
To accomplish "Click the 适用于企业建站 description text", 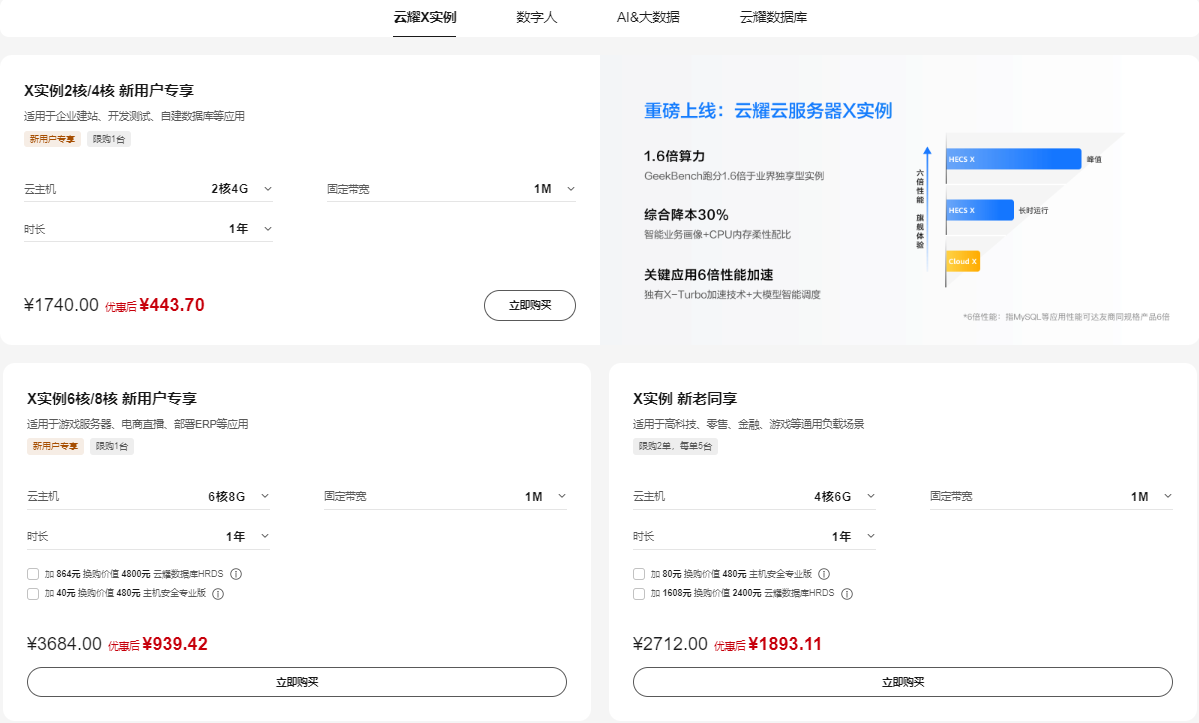I will (135, 116).
